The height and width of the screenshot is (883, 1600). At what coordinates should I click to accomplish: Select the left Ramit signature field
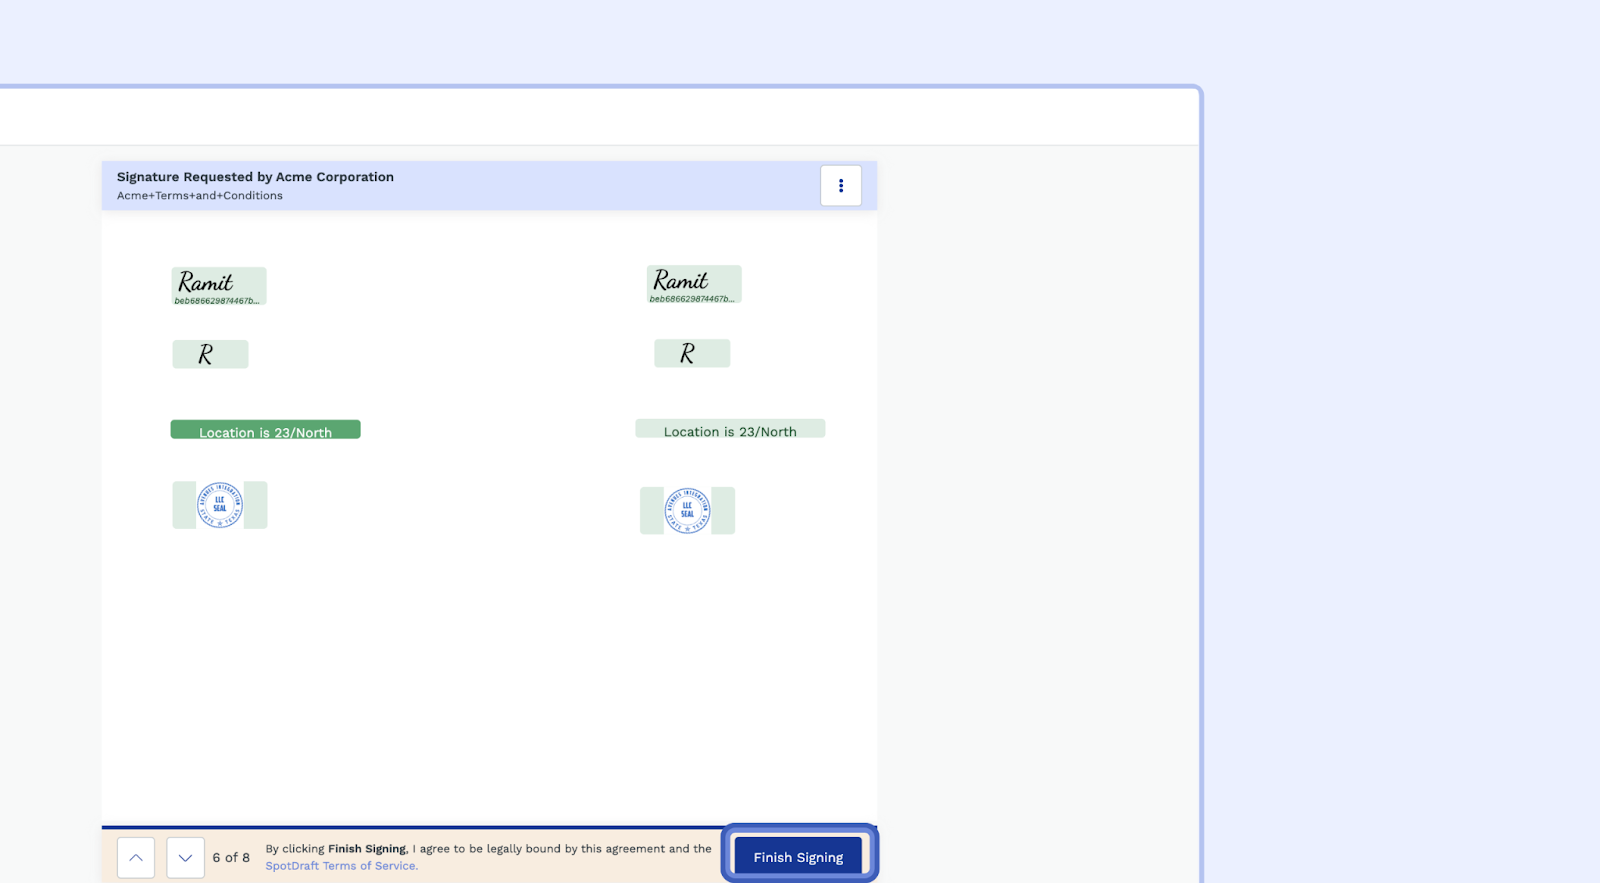pyautogui.click(x=219, y=286)
